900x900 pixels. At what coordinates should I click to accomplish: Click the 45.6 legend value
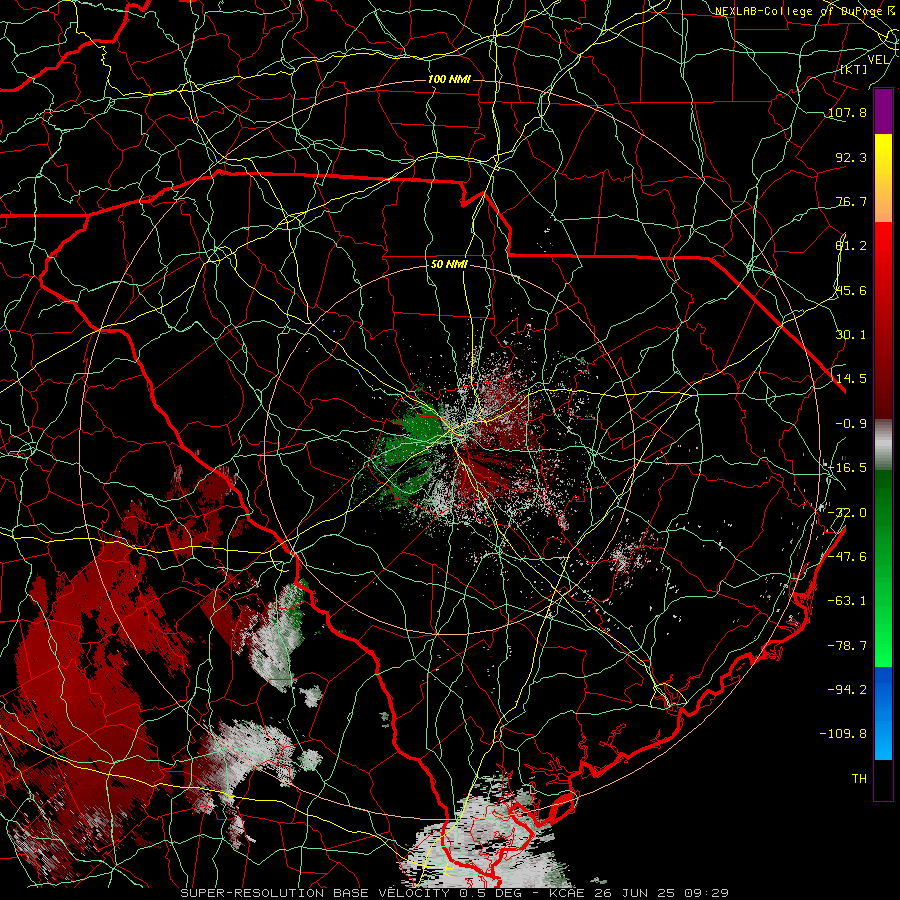(x=851, y=290)
